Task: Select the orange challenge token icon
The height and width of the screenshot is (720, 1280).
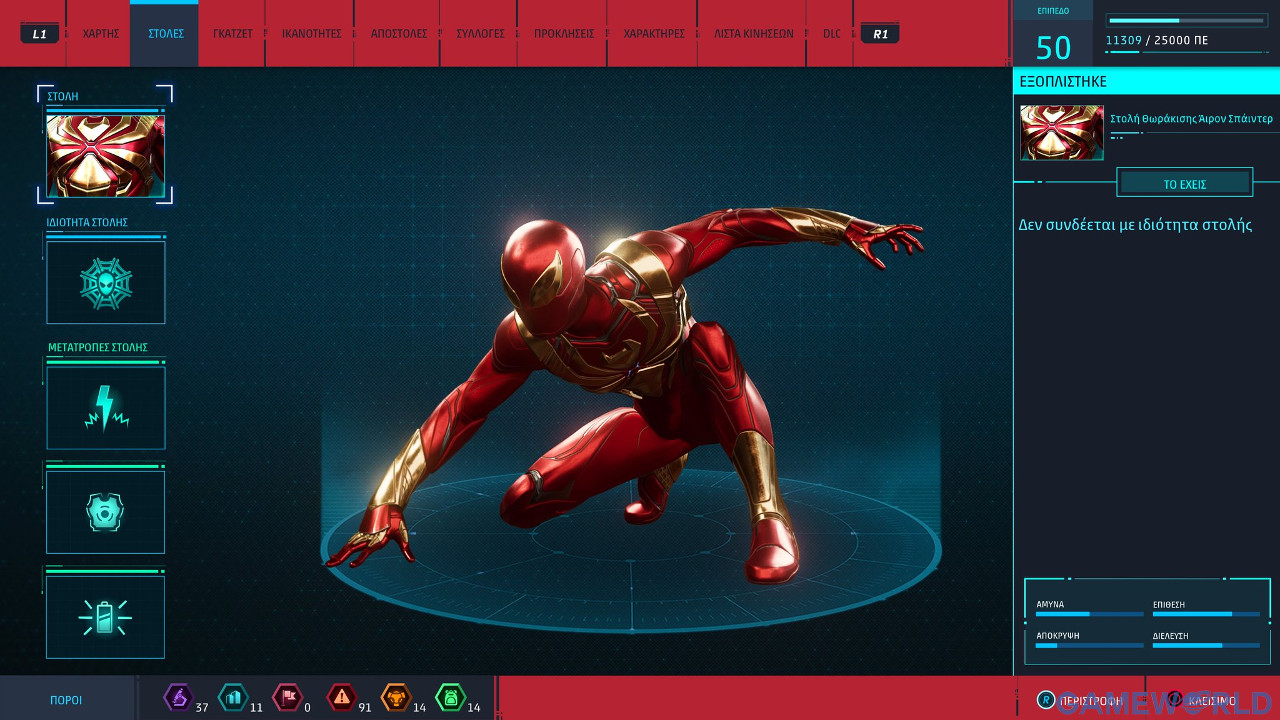Action: point(396,697)
